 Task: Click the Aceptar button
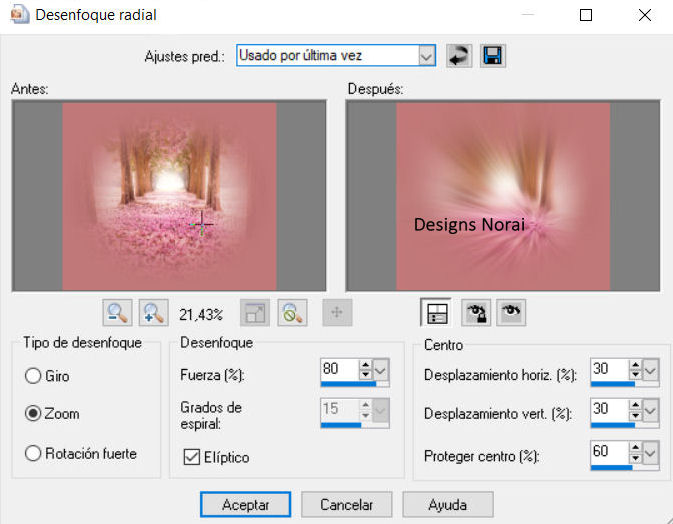click(246, 505)
